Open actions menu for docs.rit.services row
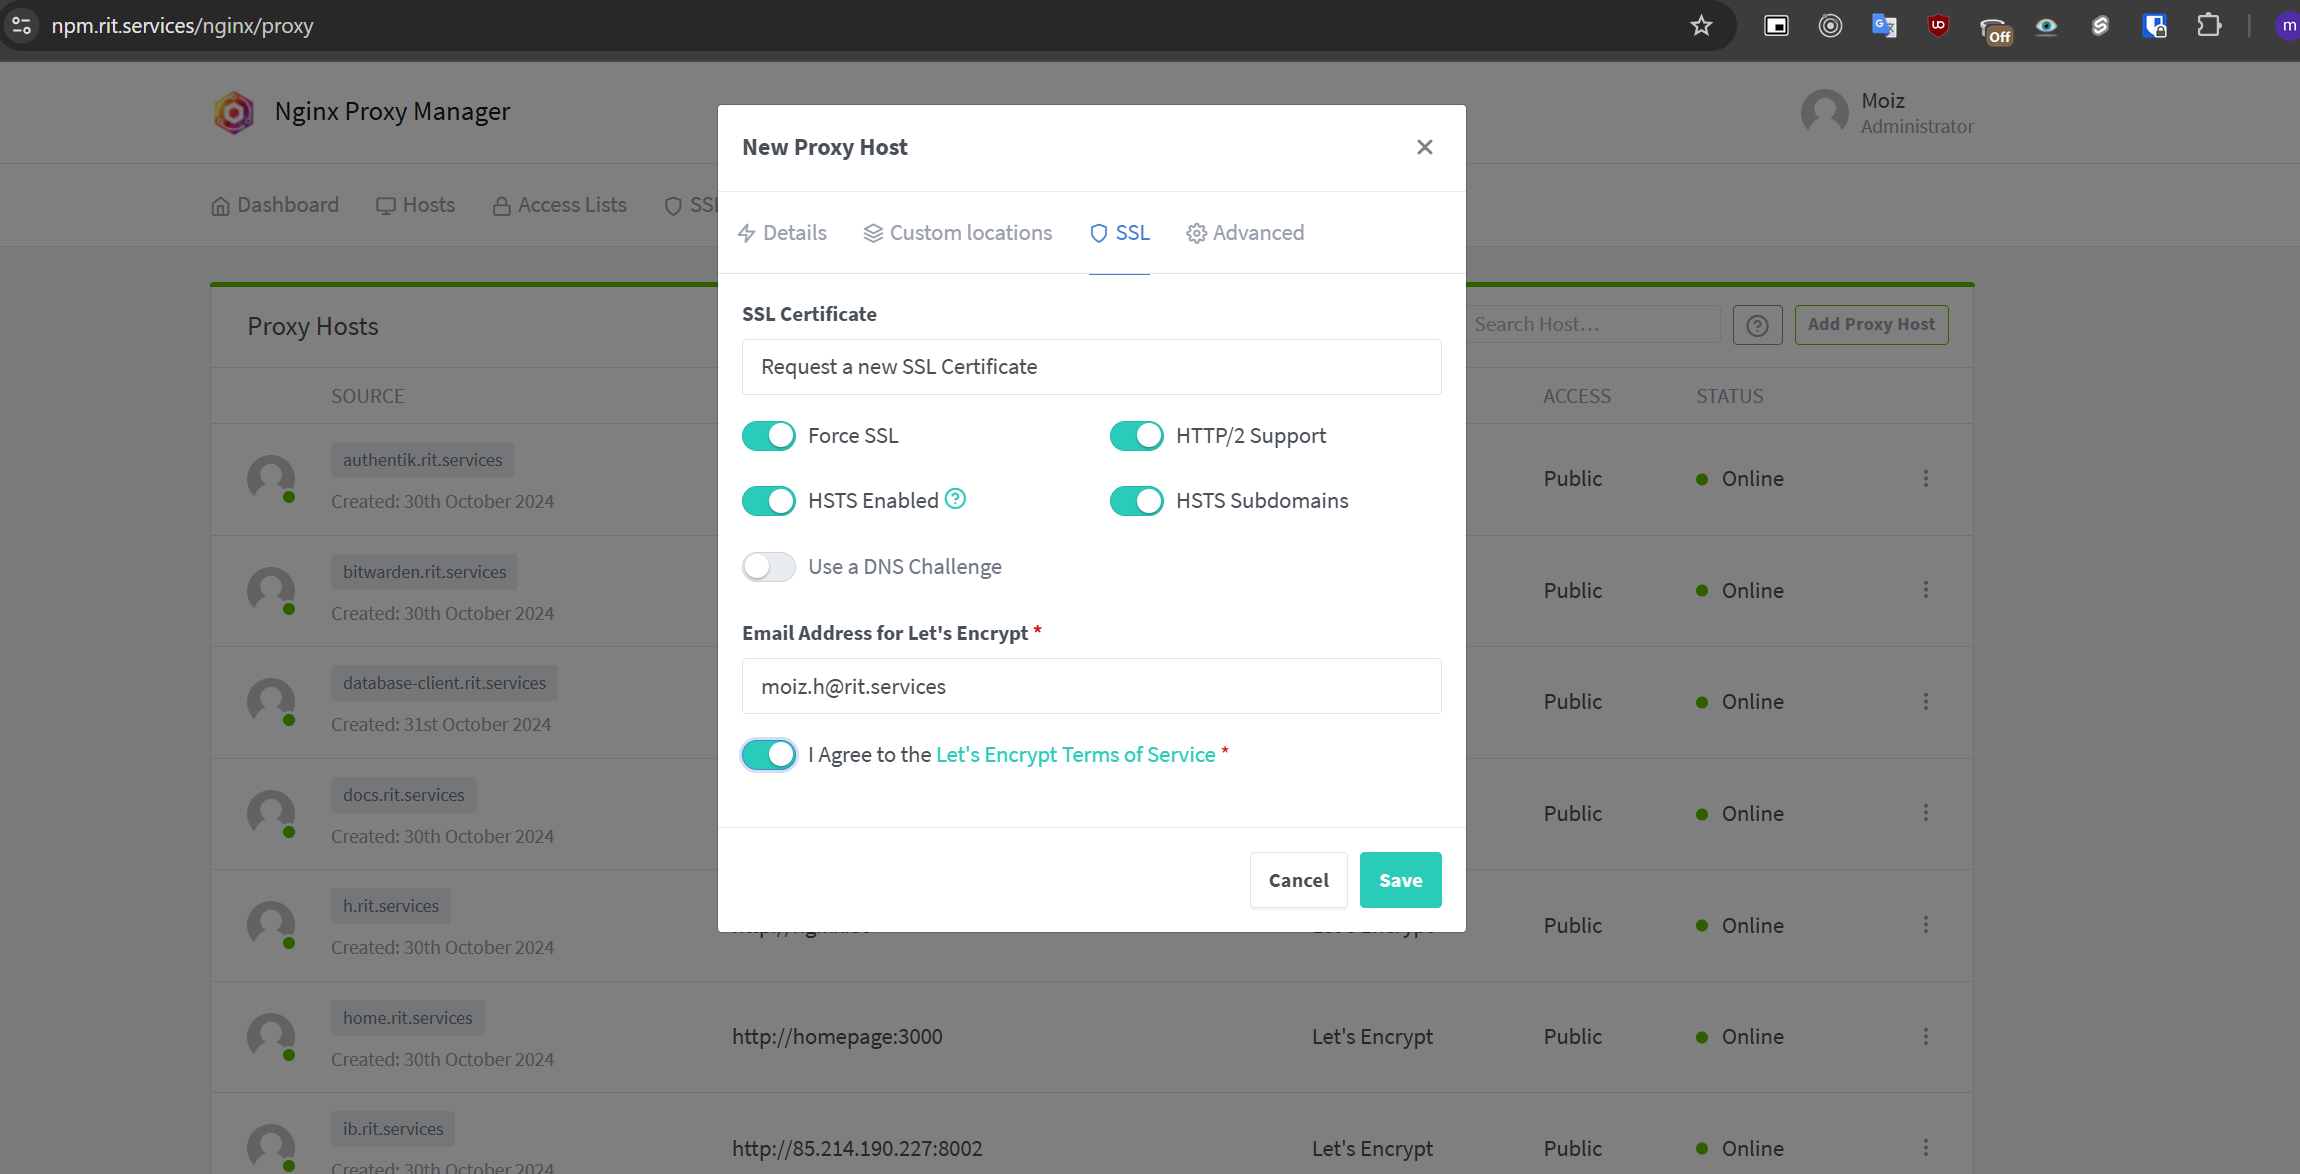Screen dimensions: 2300x1174 1925,813
